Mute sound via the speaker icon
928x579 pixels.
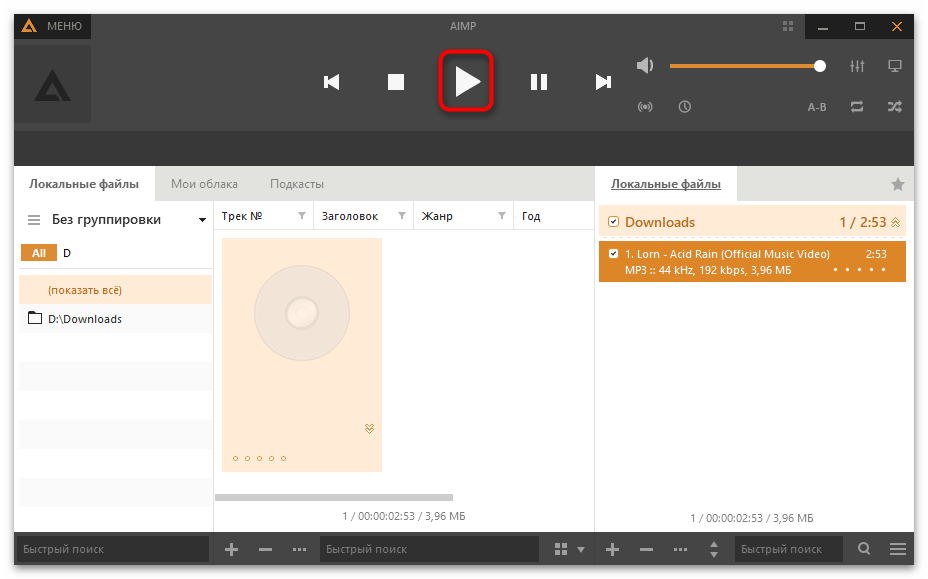click(645, 66)
